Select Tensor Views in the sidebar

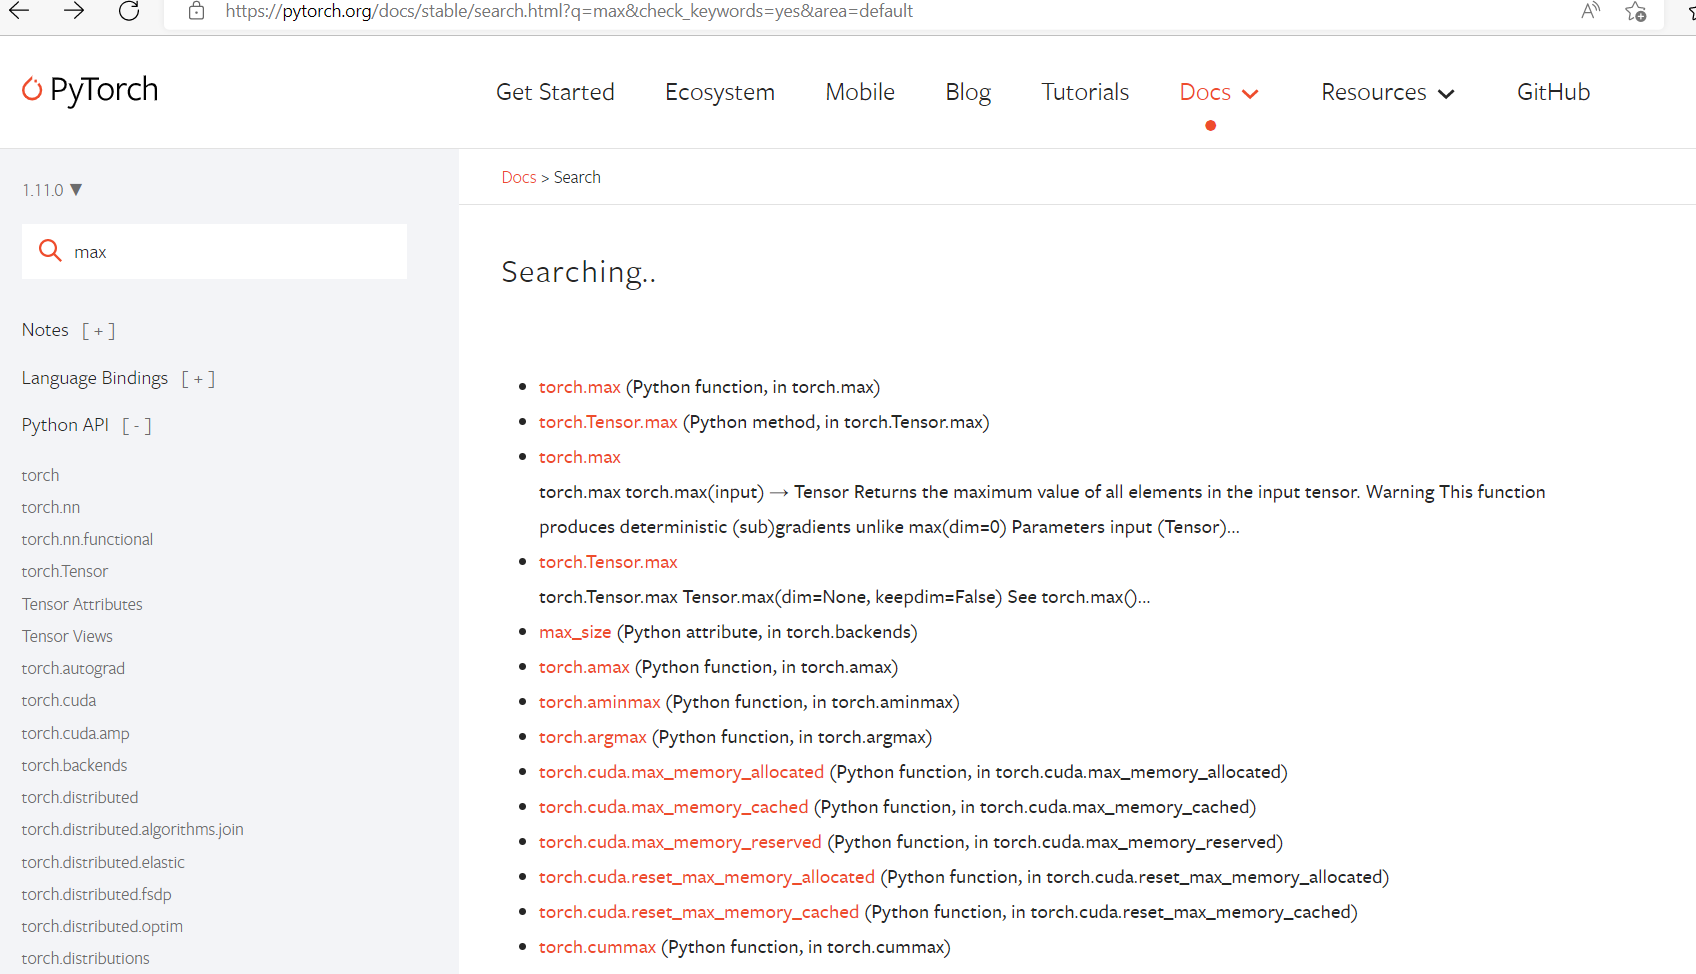point(67,636)
